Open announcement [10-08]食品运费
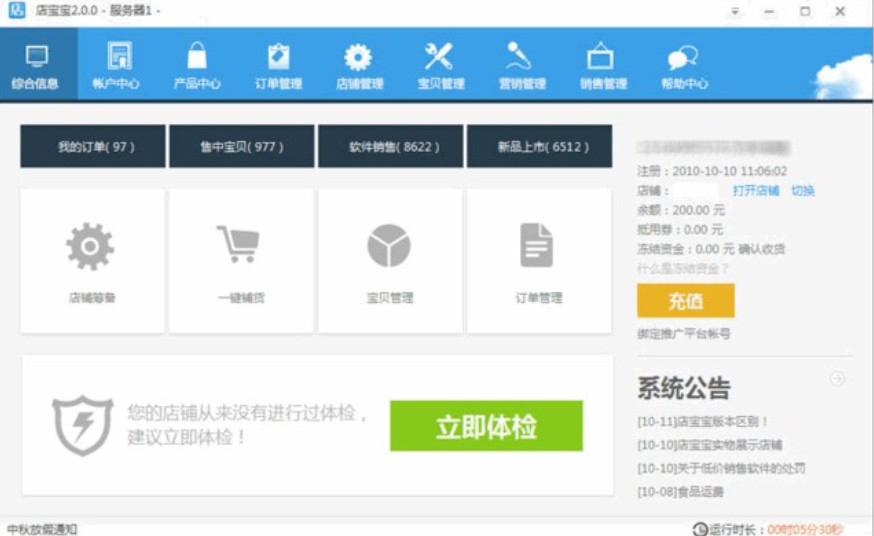The image size is (874, 536). (680, 492)
